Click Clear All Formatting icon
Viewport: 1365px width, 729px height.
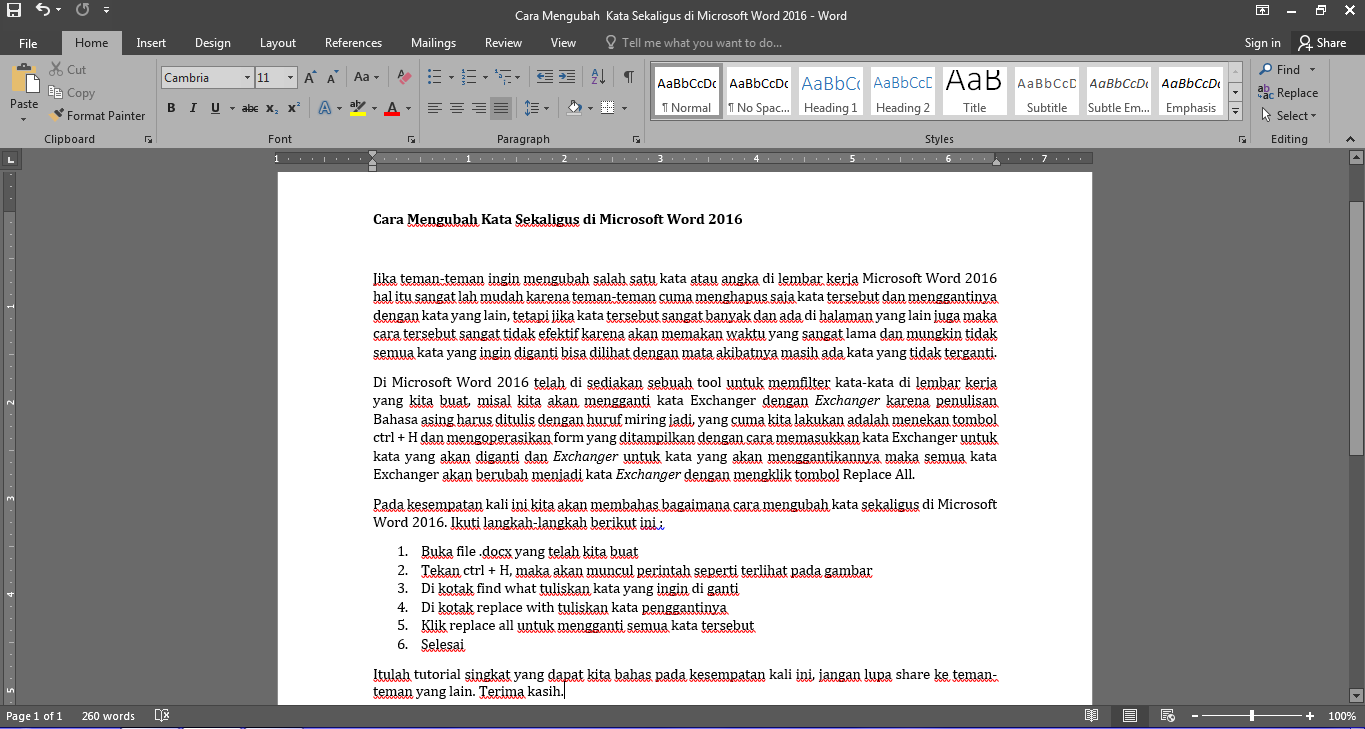pyautogui.click(x=404, y=77)
